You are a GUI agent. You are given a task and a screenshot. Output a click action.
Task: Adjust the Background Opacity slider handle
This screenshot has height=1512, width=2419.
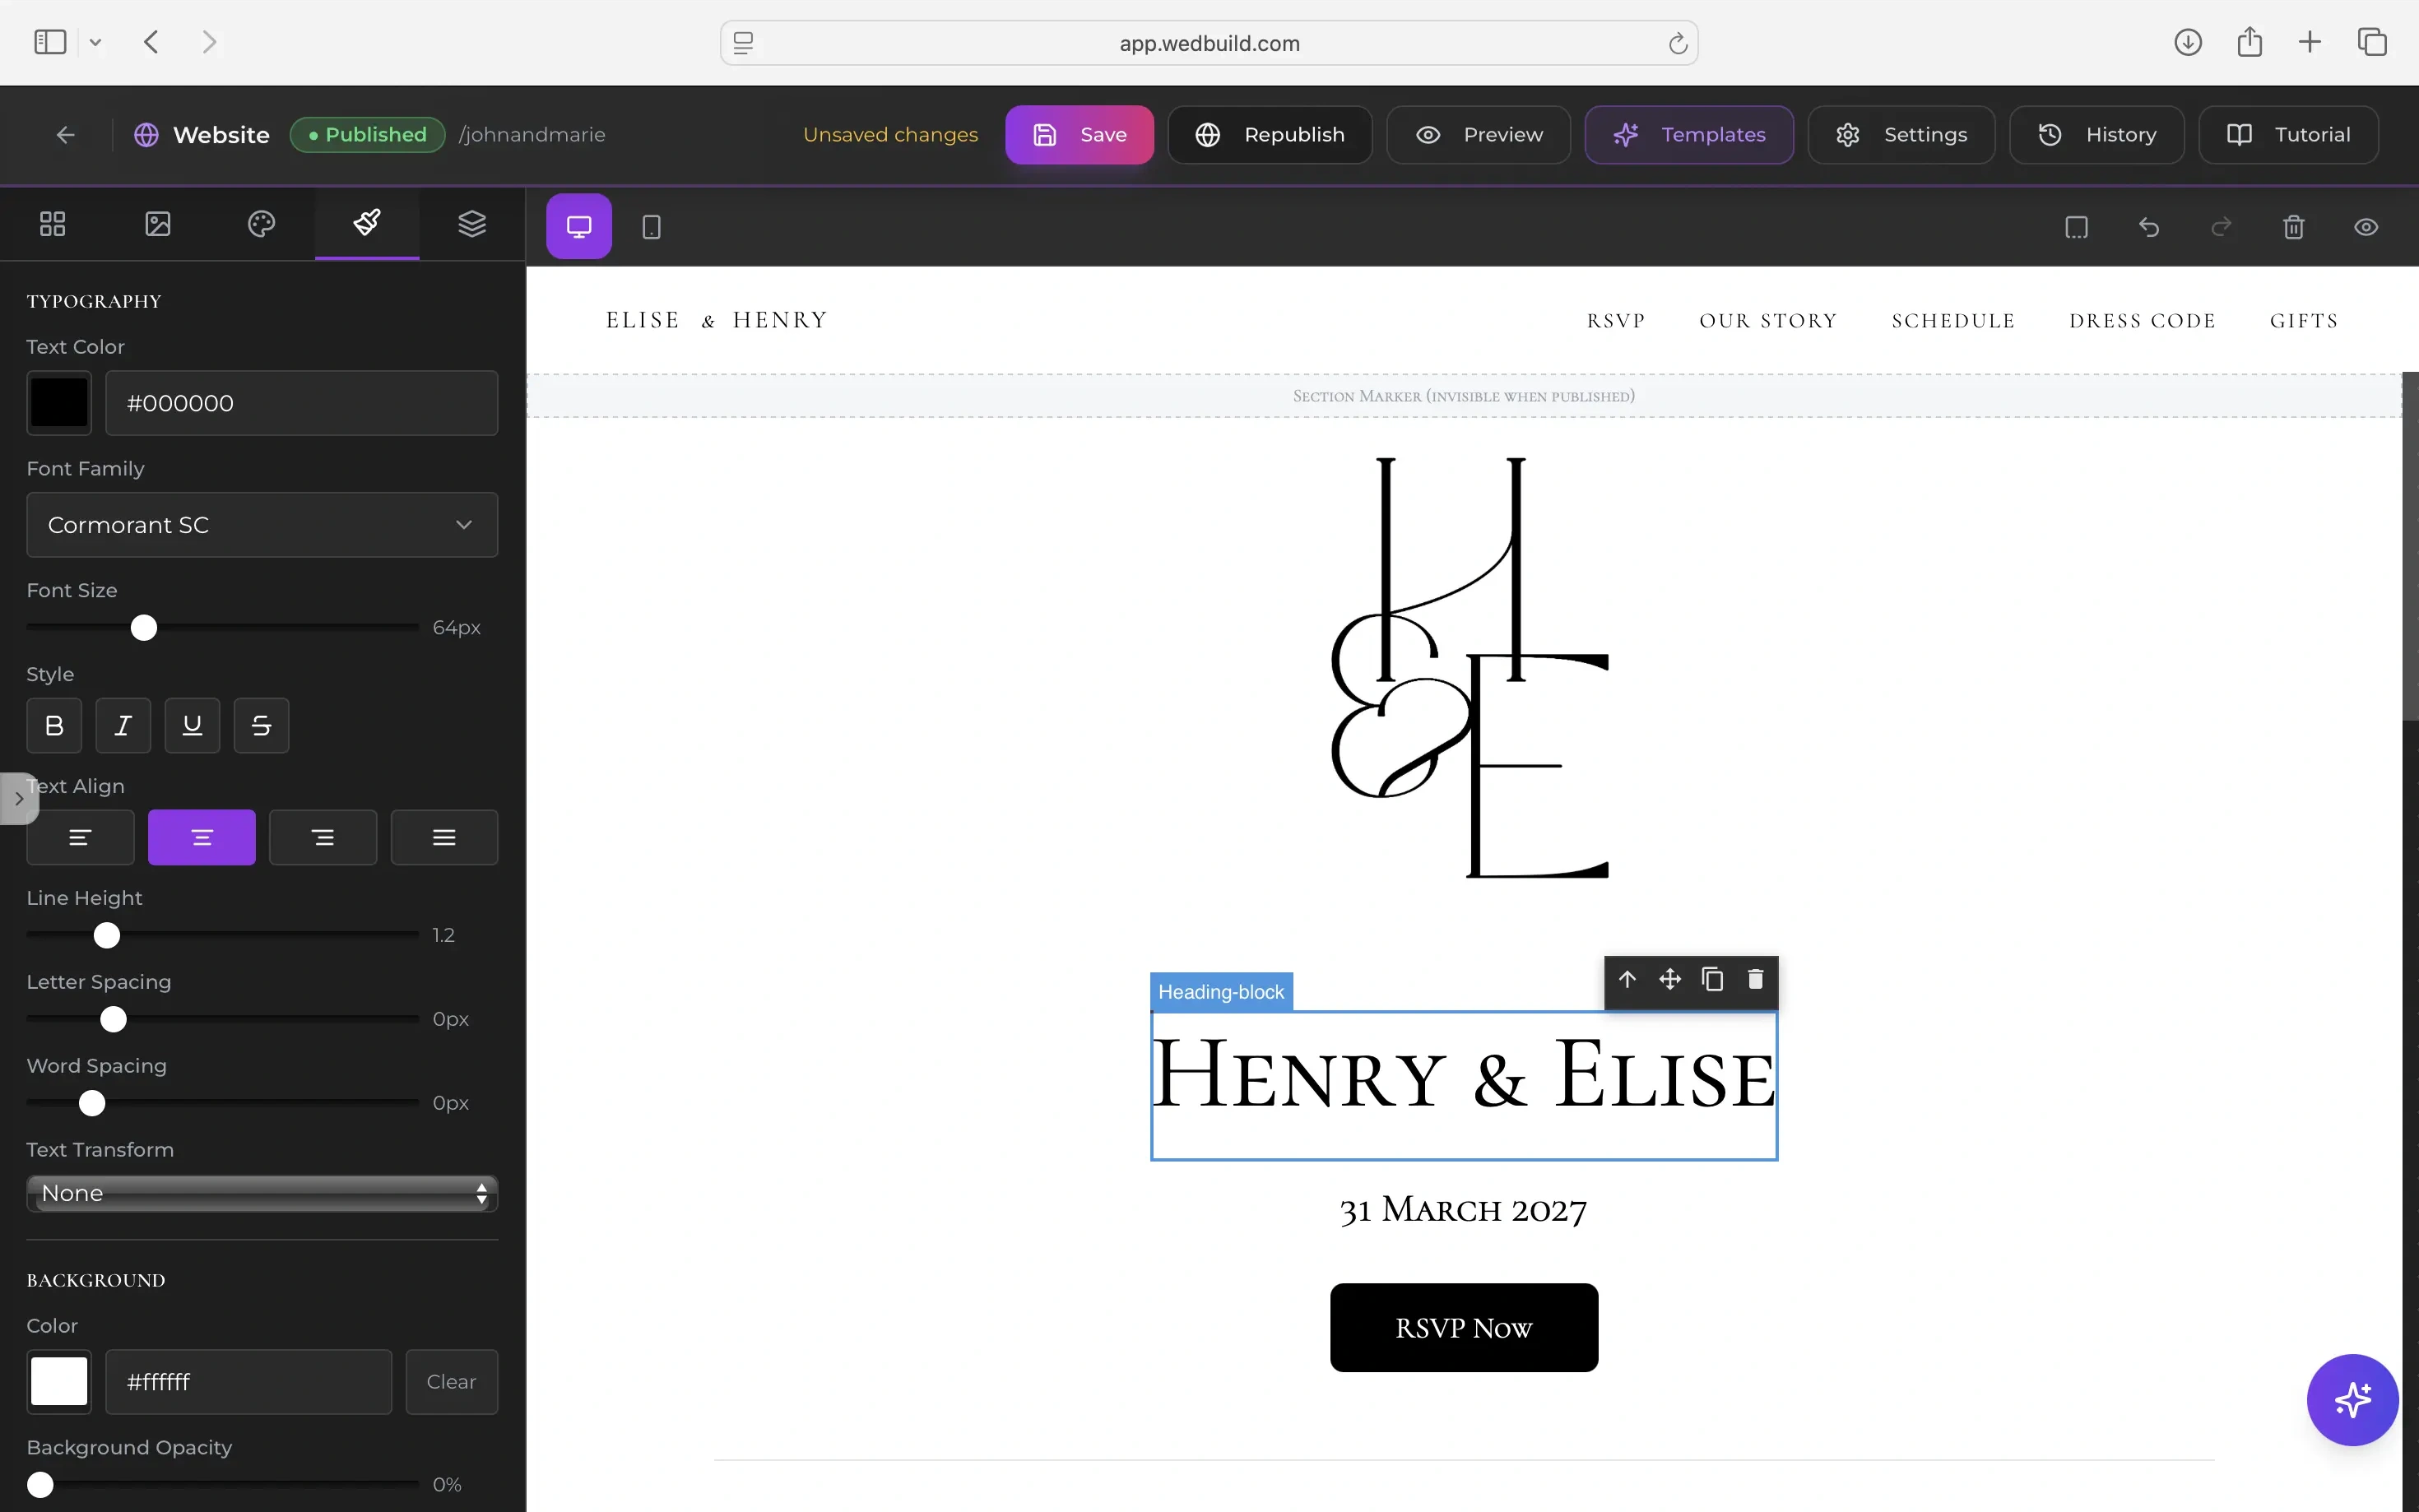point(40,1485)
